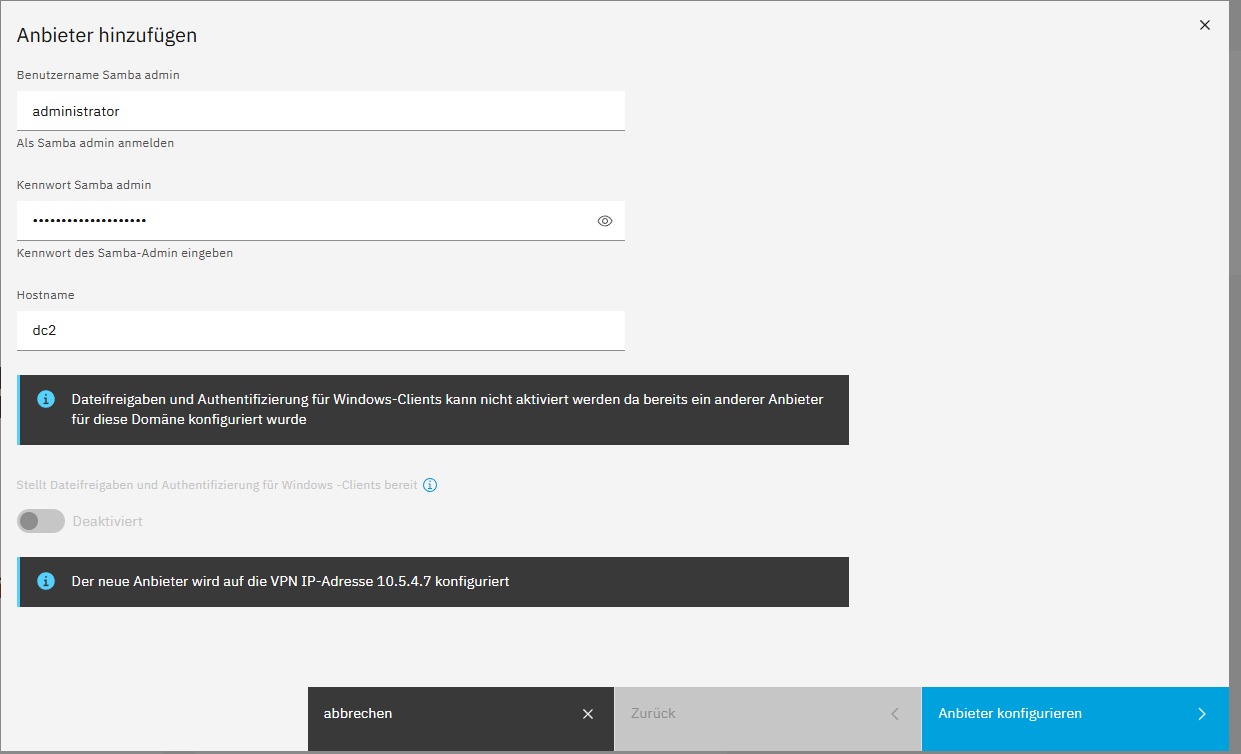Click the Deaktiviert label next to switch
Image resolution: width=1241 pixels, height=754 pixels.
(107, 521)
